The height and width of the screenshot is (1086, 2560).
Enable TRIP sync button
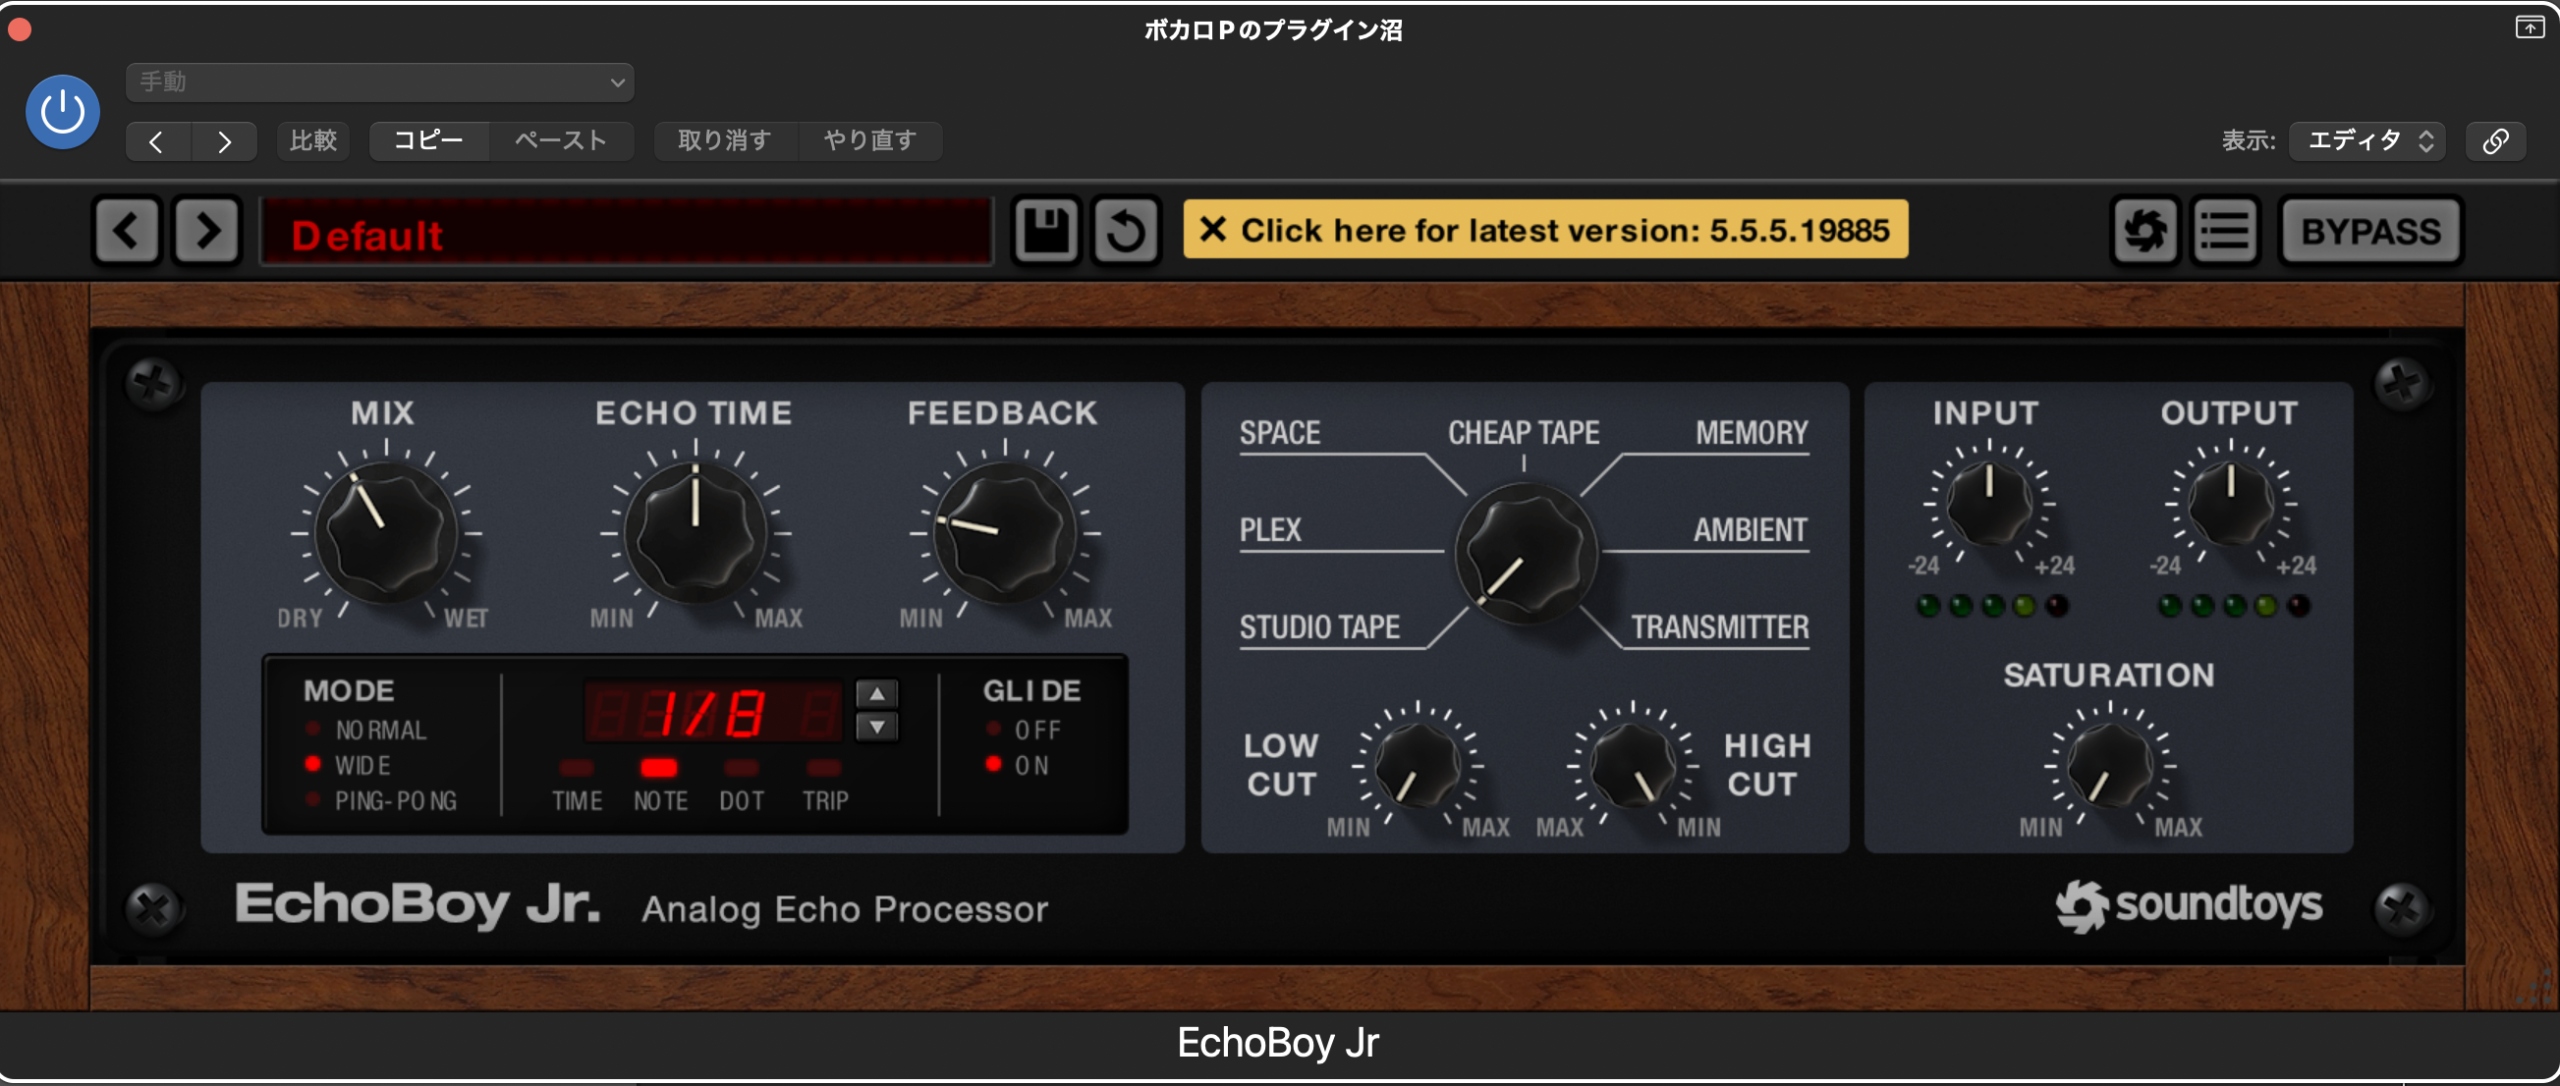coord(824,768)
